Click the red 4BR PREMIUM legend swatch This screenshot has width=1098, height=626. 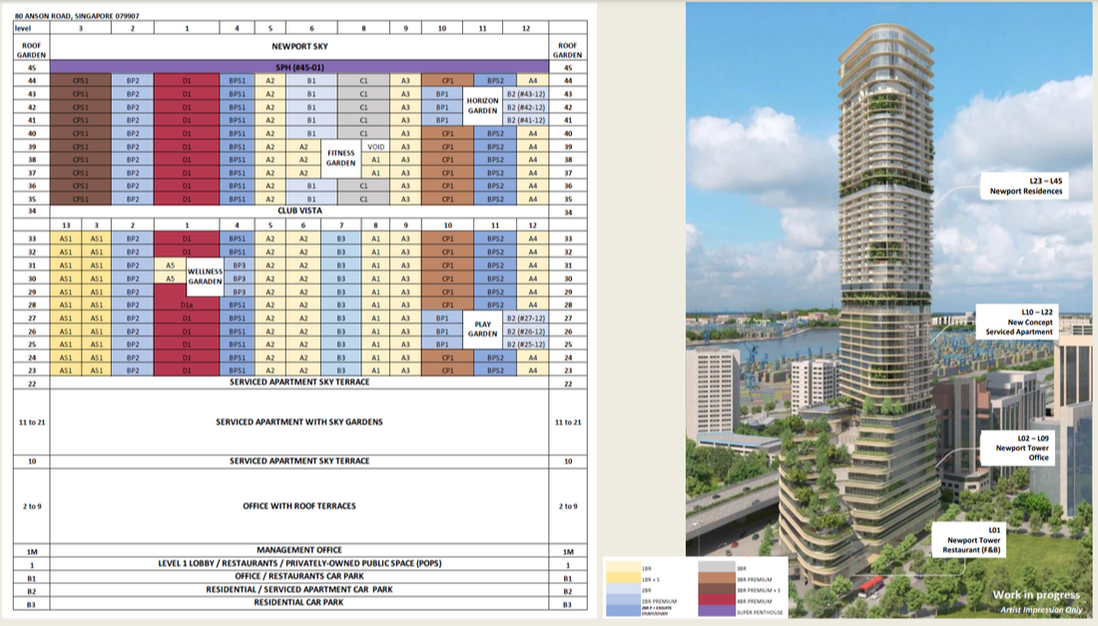716,601
